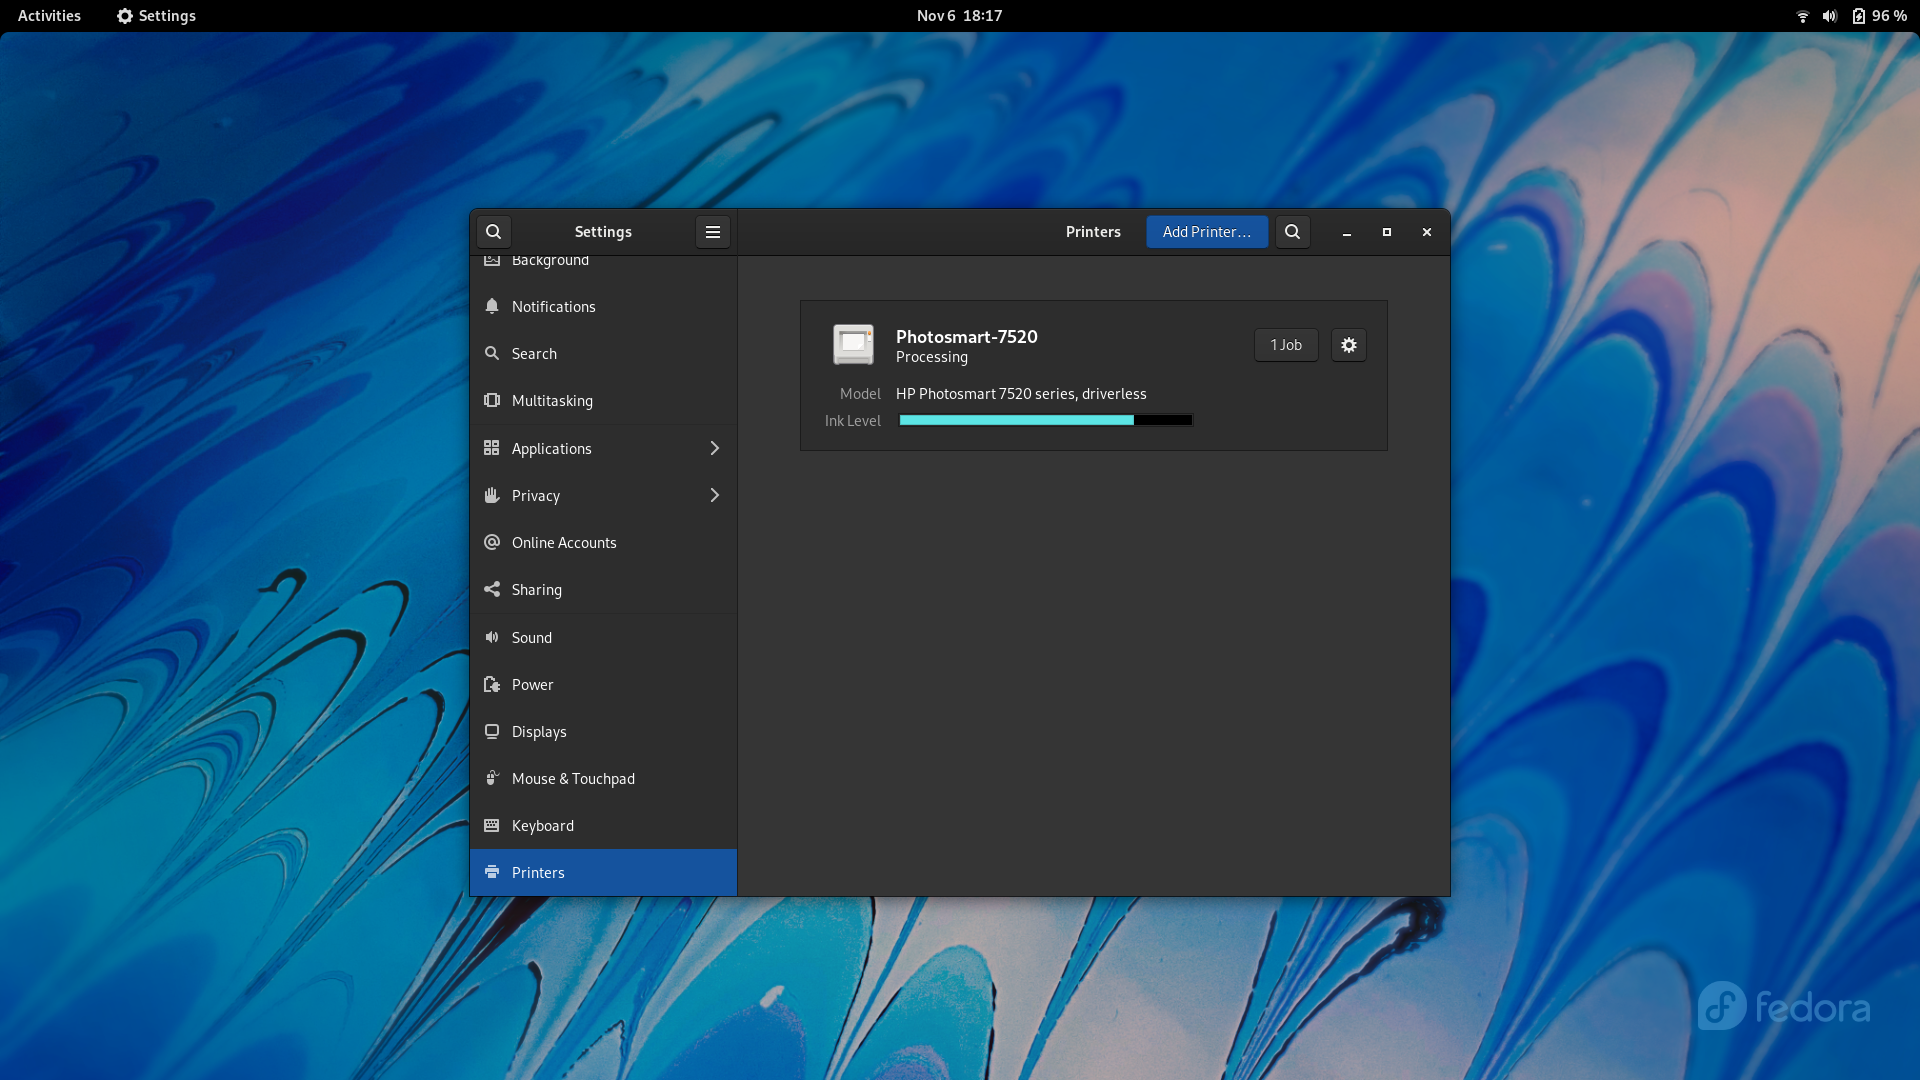
Task: Open the Keyboard settings panel
Action: pyautogui.click(x=603, y=825)
